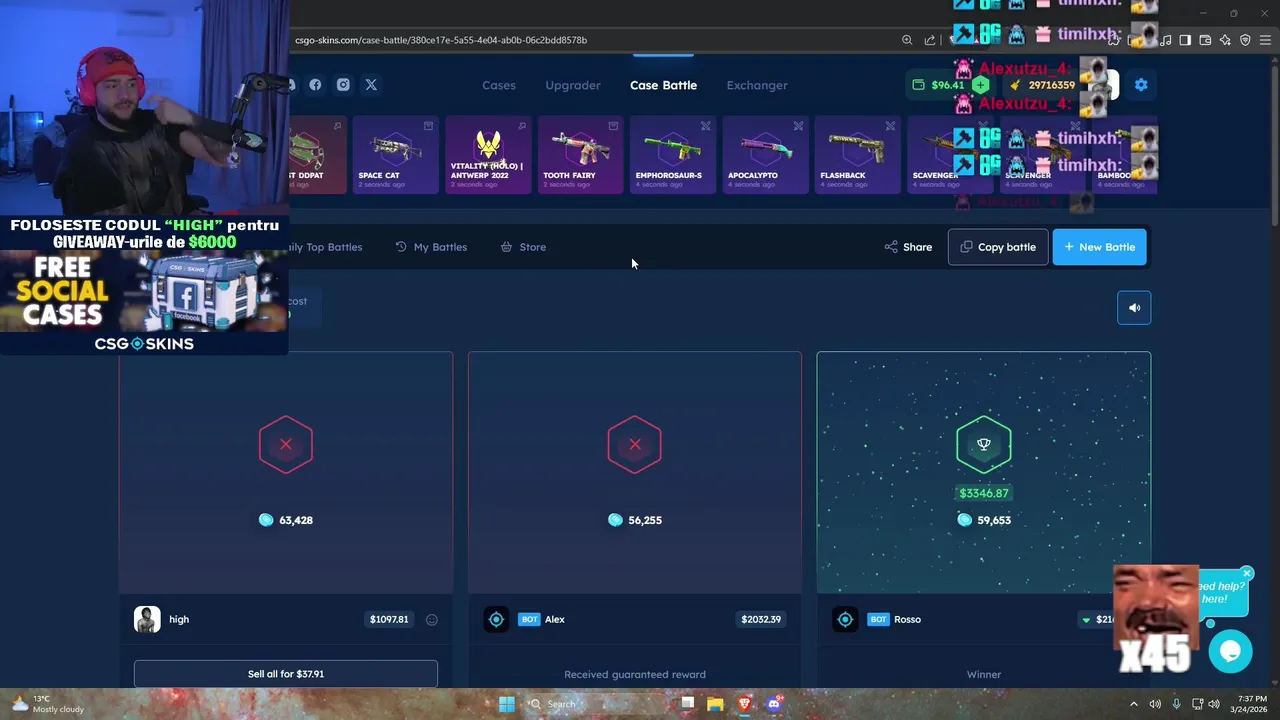The height and width of the screenshot is (720, 1280).
Task: Open the browser hamburger menu
Action: (1266, 40)
